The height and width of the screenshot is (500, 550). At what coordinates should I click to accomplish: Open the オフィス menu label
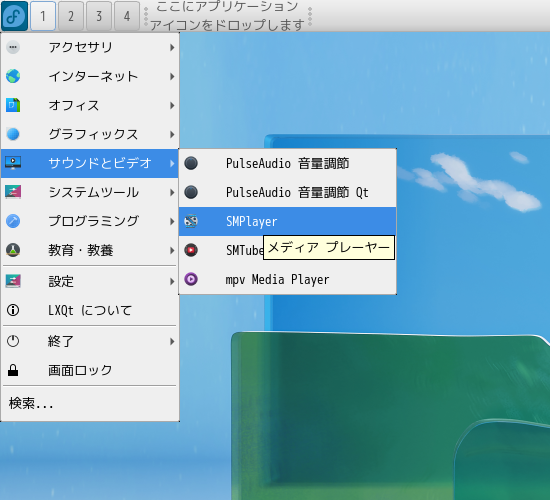point(74,105)
